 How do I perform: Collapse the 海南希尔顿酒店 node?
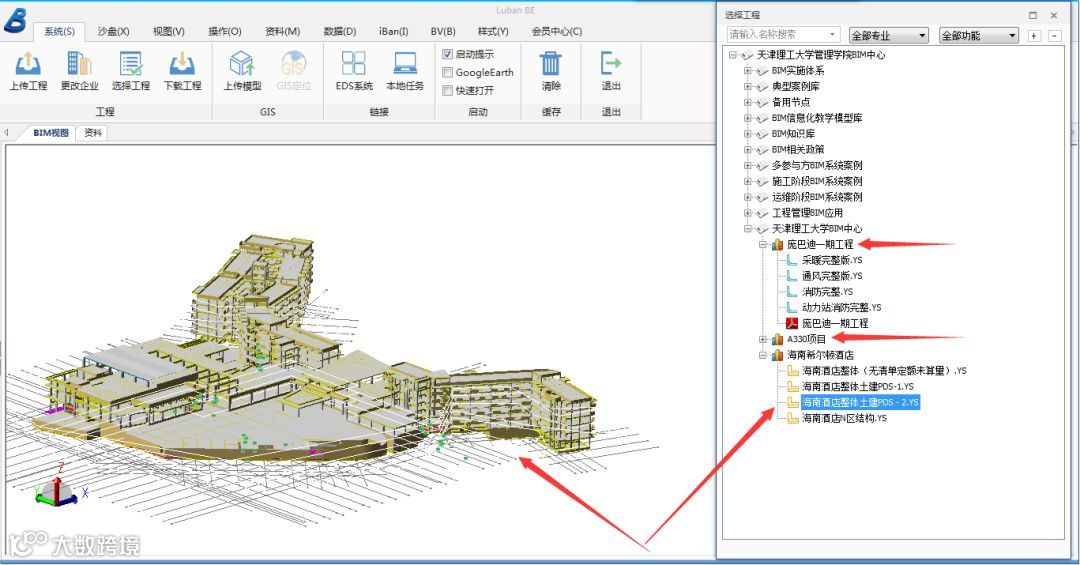tap(762, 356)
